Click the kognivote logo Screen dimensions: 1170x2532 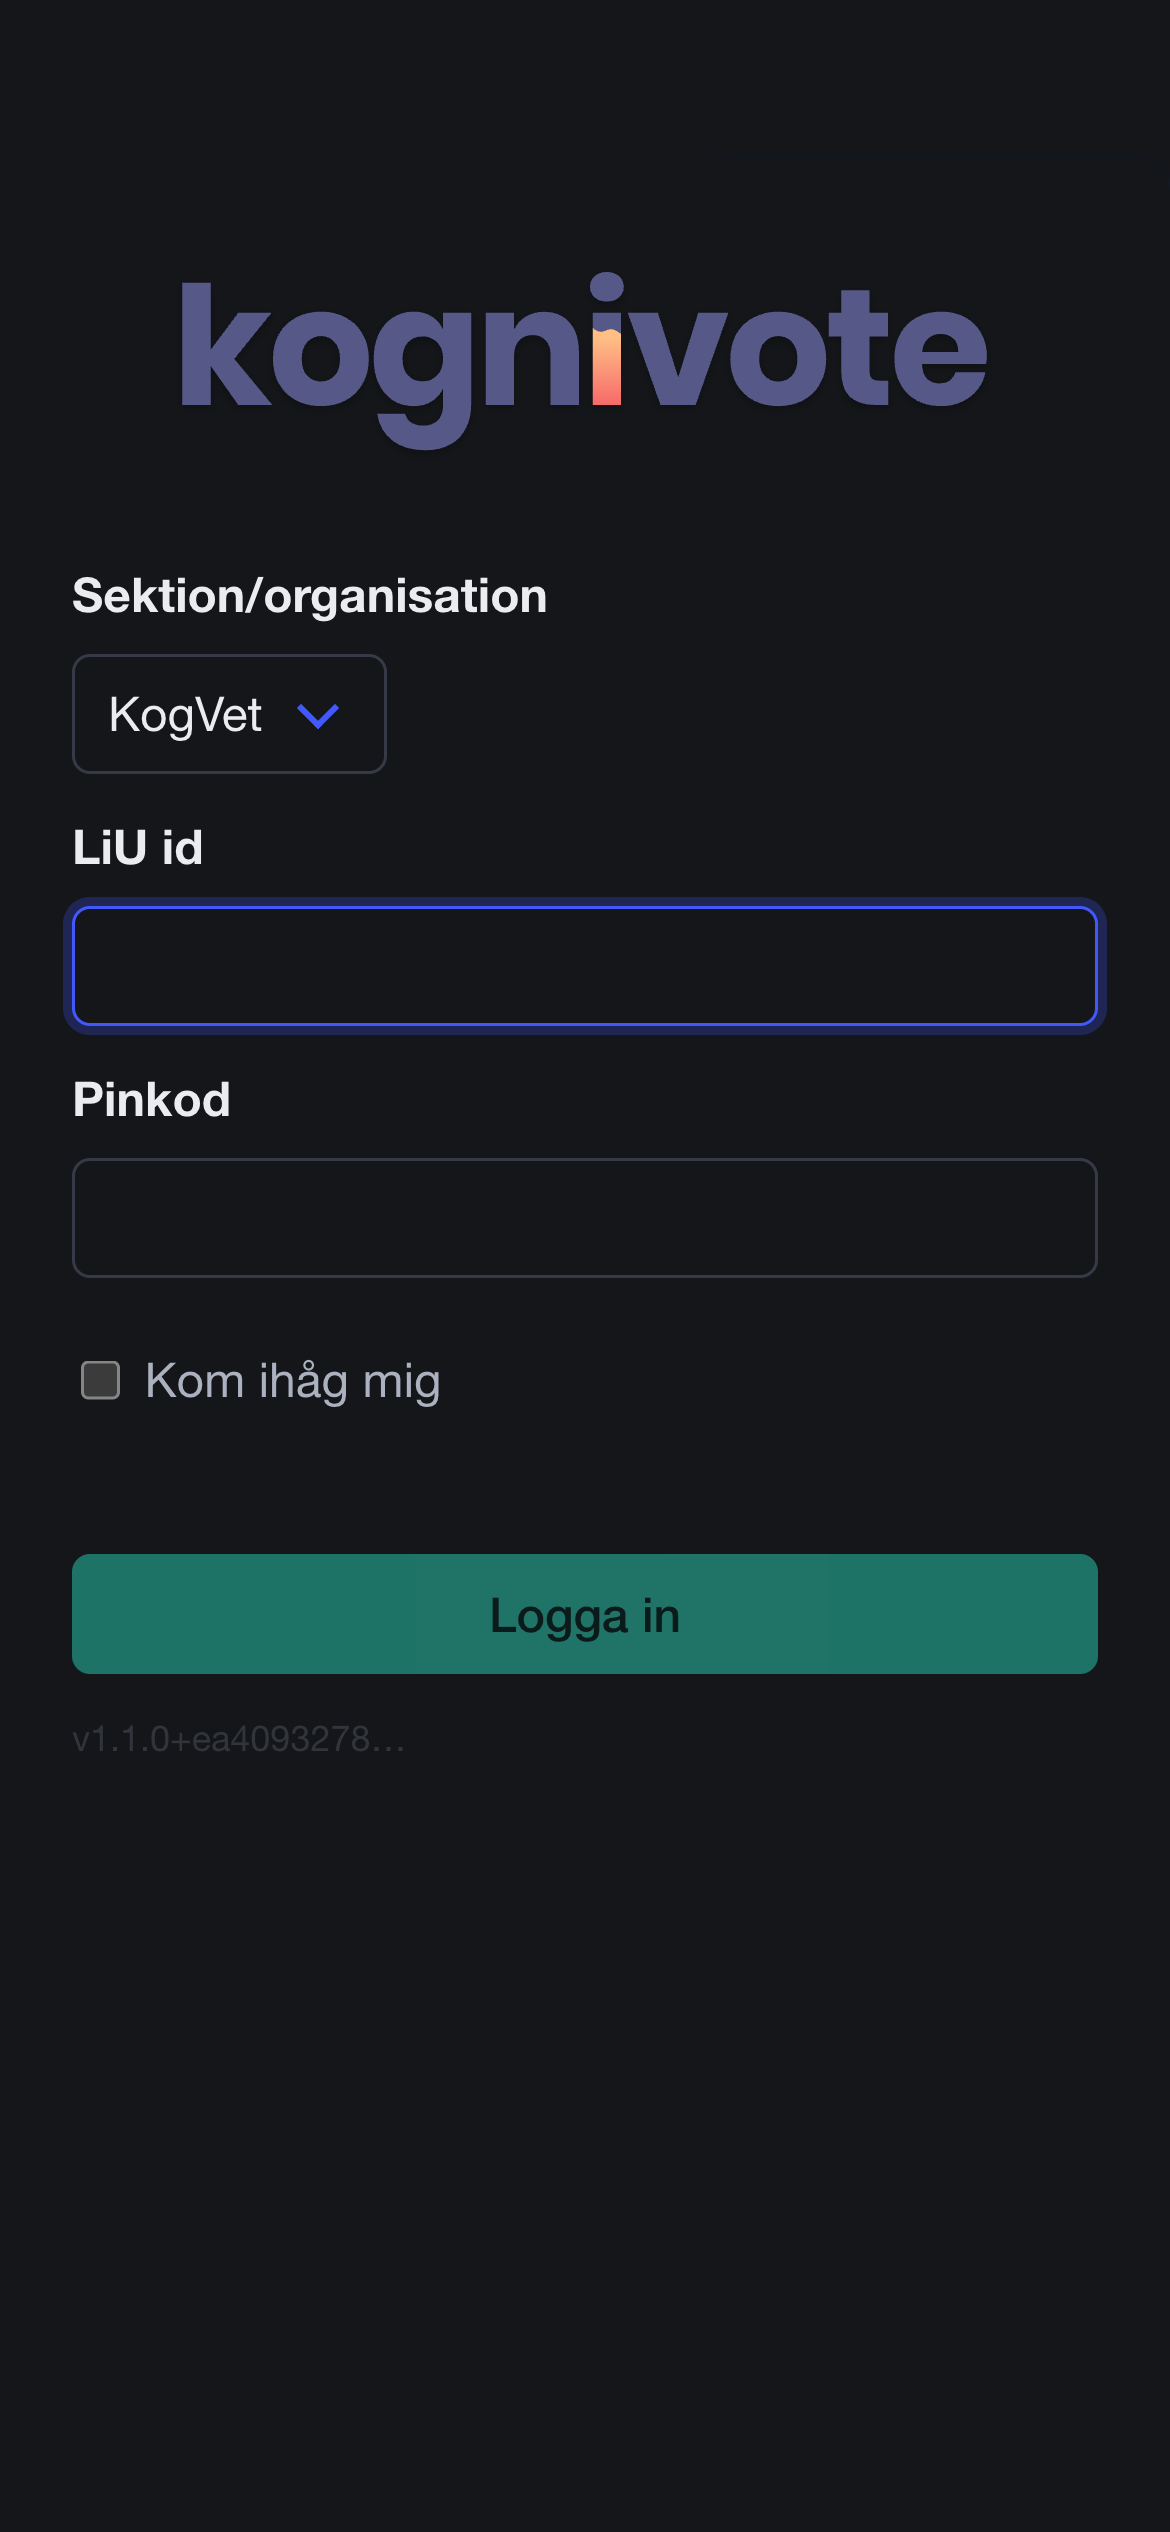[x=583, y=352]
